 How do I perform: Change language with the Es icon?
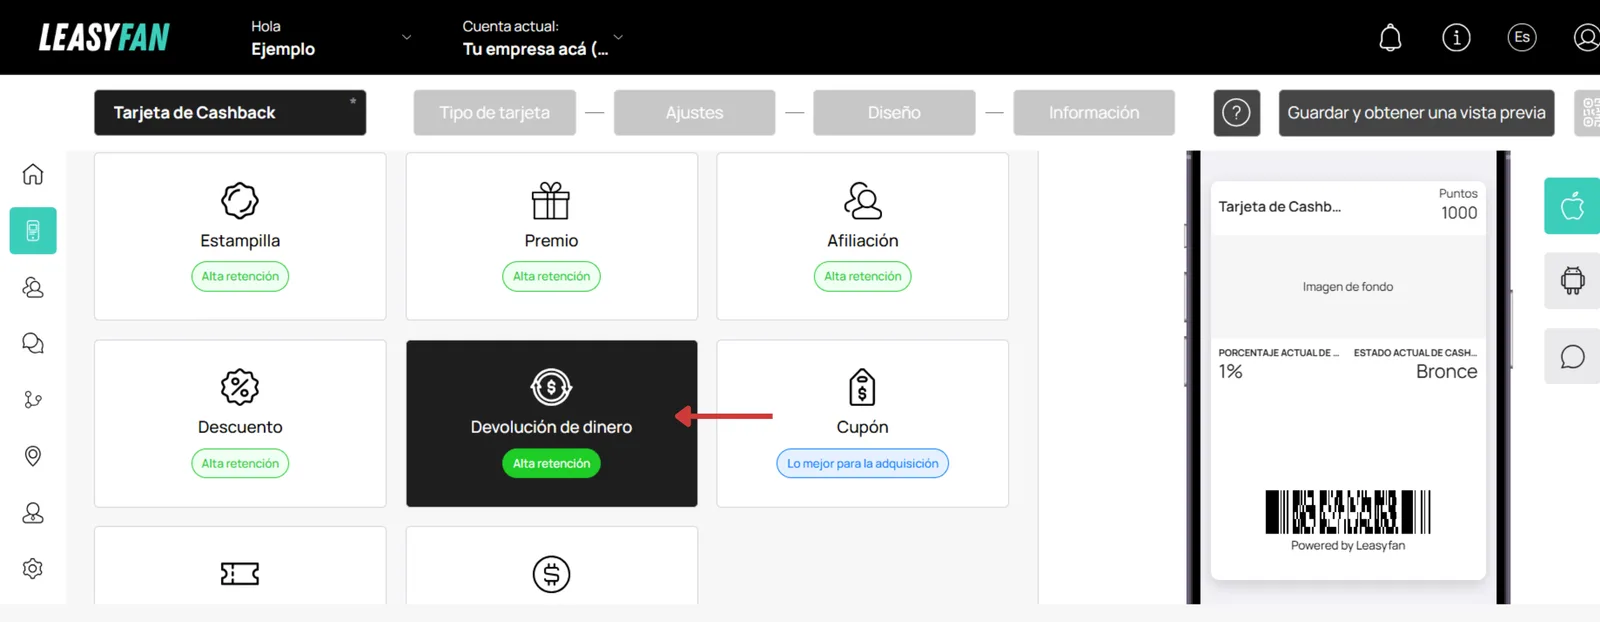click(x=1522, y=38)
